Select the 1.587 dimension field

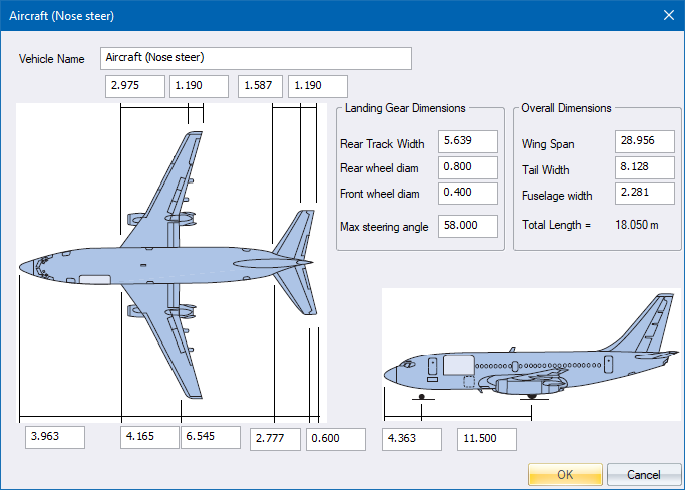point(260,86)
